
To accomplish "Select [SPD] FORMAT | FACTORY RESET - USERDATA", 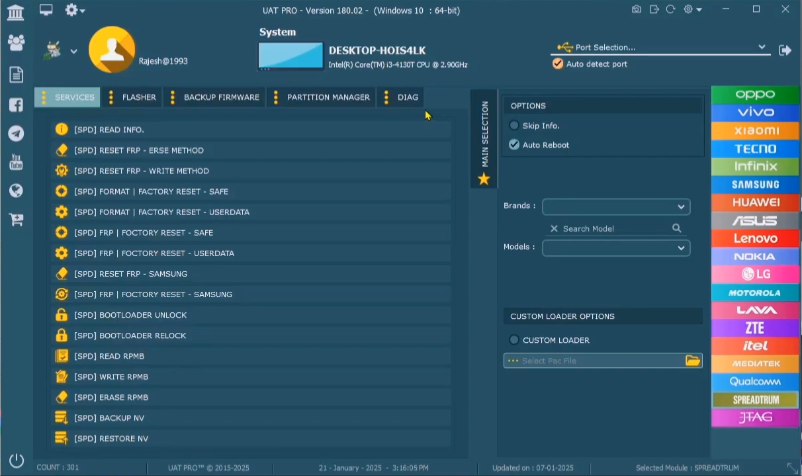I will coord(251,212).
